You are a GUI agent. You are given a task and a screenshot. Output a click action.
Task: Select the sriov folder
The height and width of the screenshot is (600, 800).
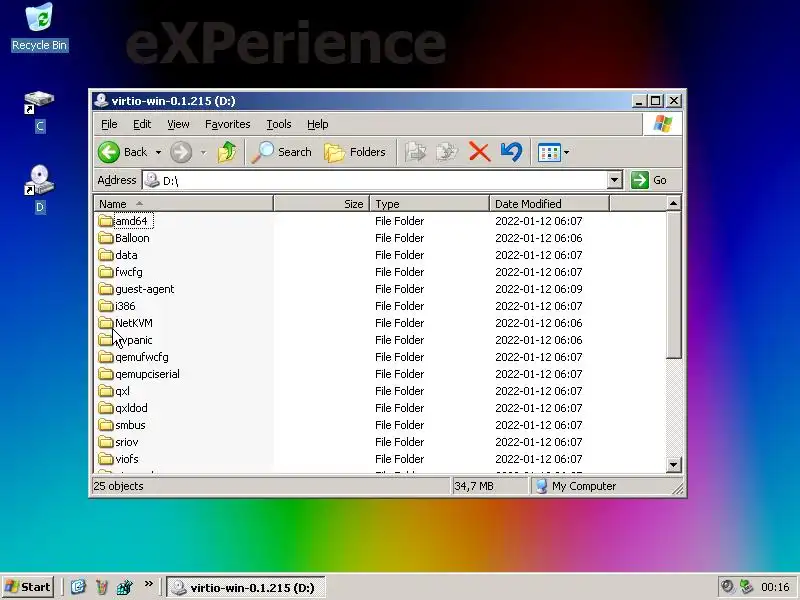(118, 442)
